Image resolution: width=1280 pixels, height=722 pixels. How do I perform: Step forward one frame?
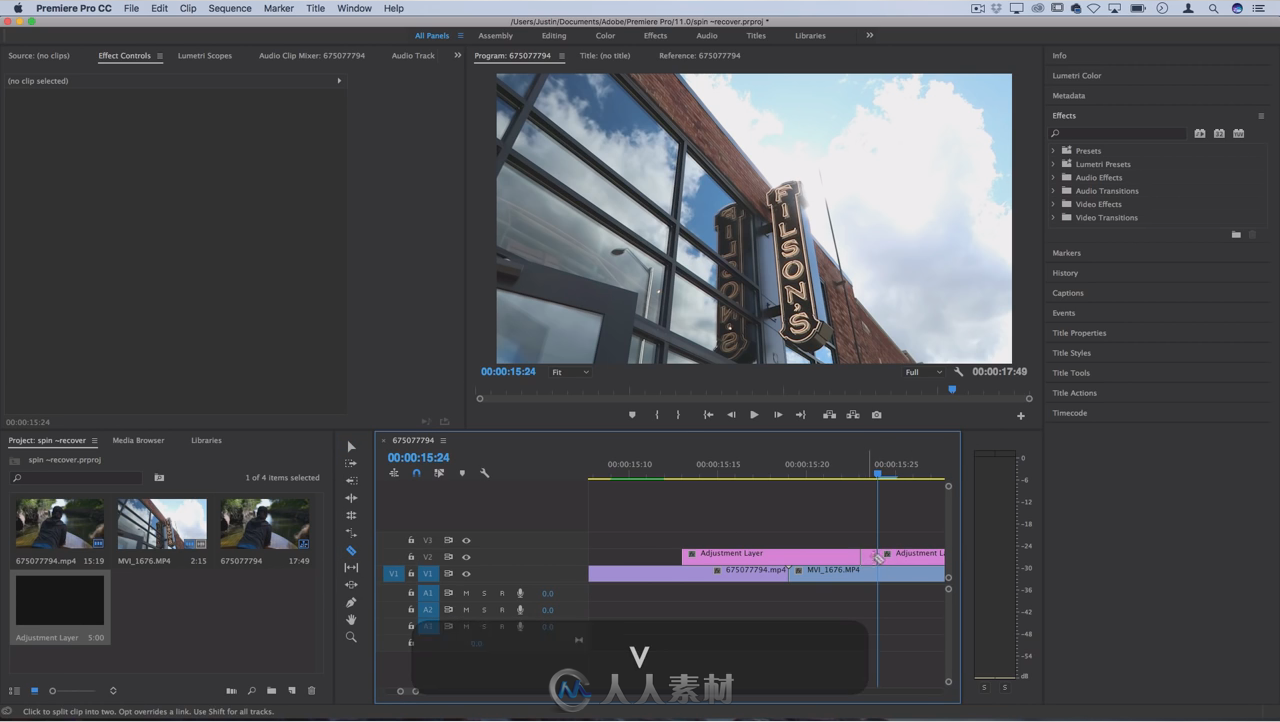778,415
